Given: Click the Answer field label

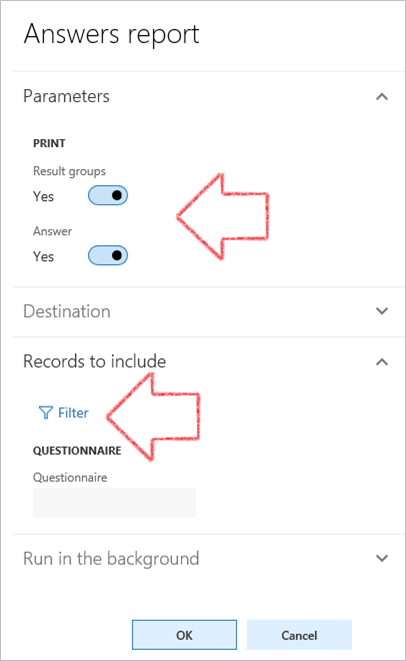Looking at the screenshot, I should pyautogui.click(x=52, y=231).
